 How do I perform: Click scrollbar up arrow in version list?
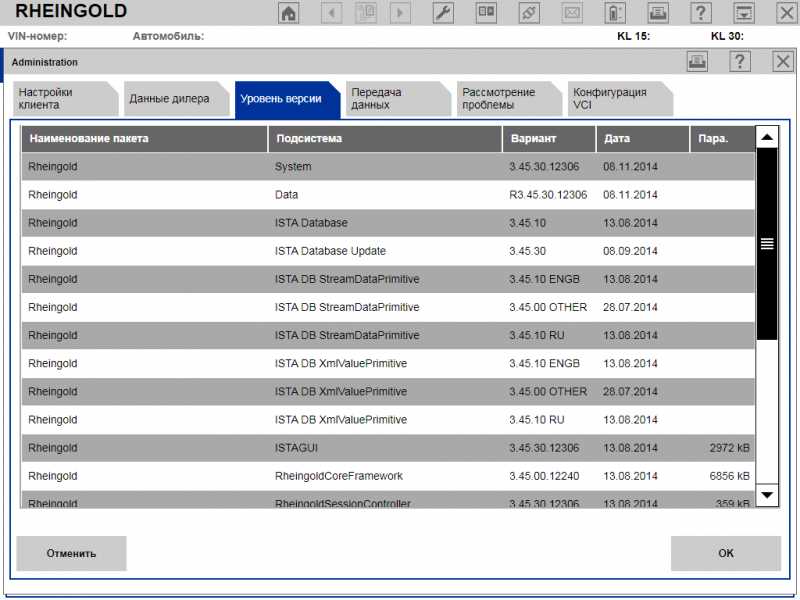[767, 137]
